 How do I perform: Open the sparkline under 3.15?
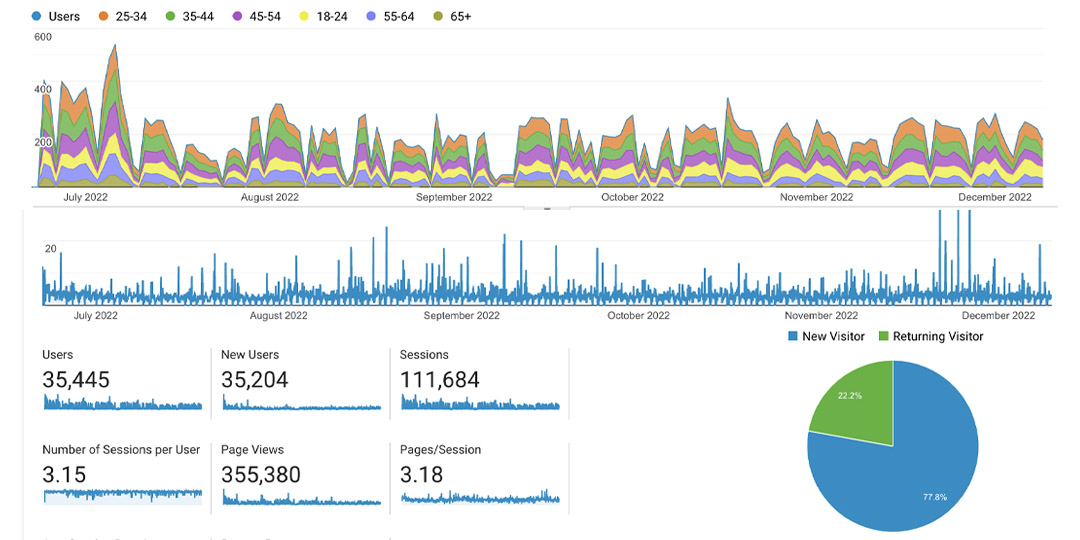(x=123, y=497)
